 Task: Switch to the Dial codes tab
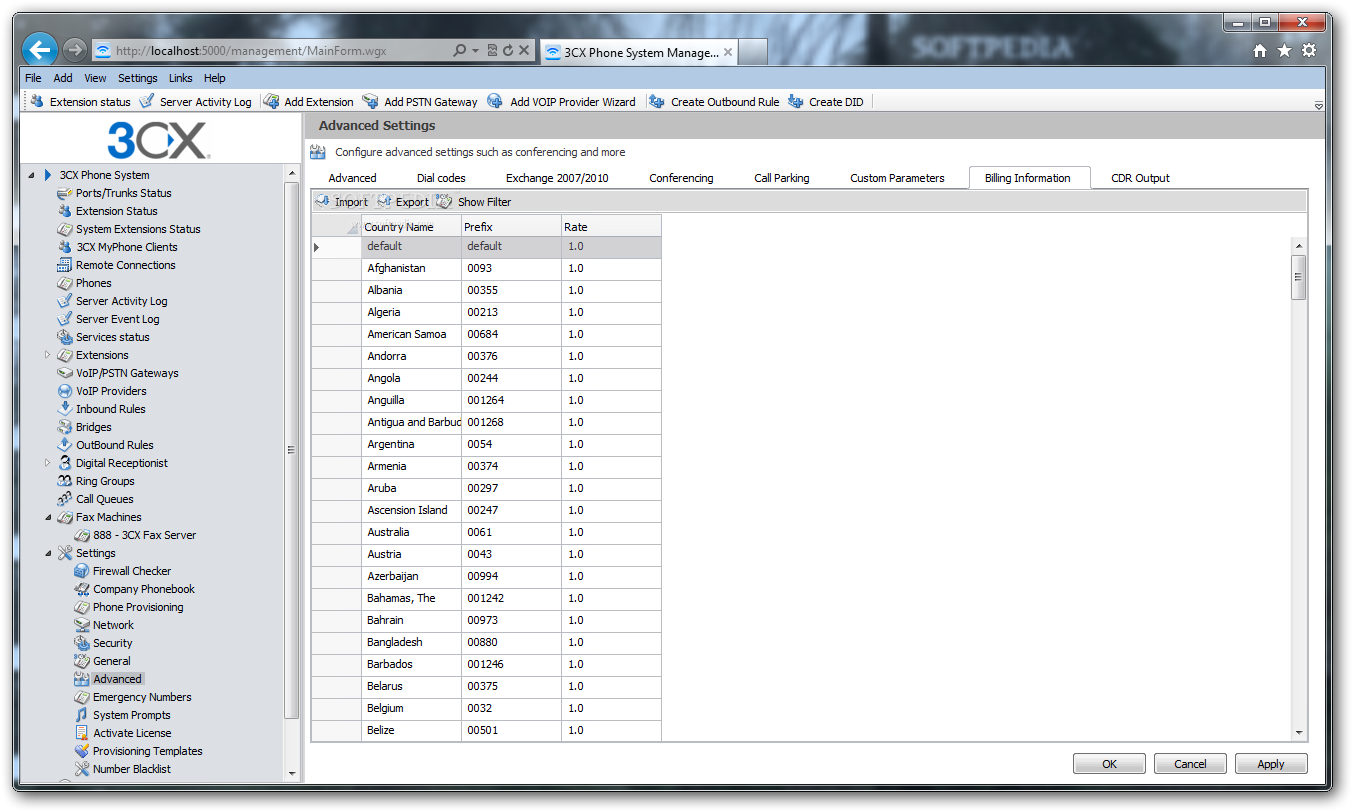click(441, 178)
